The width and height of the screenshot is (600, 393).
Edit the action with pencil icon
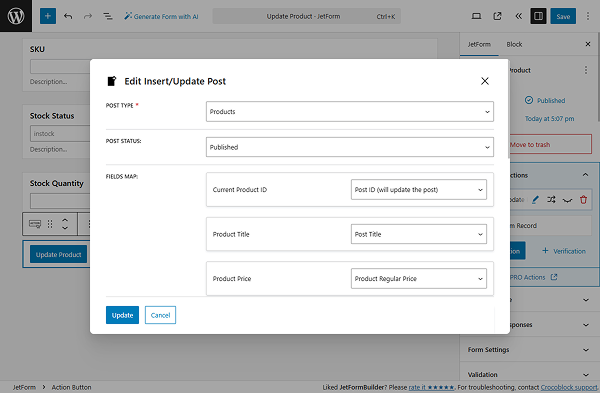535,199
